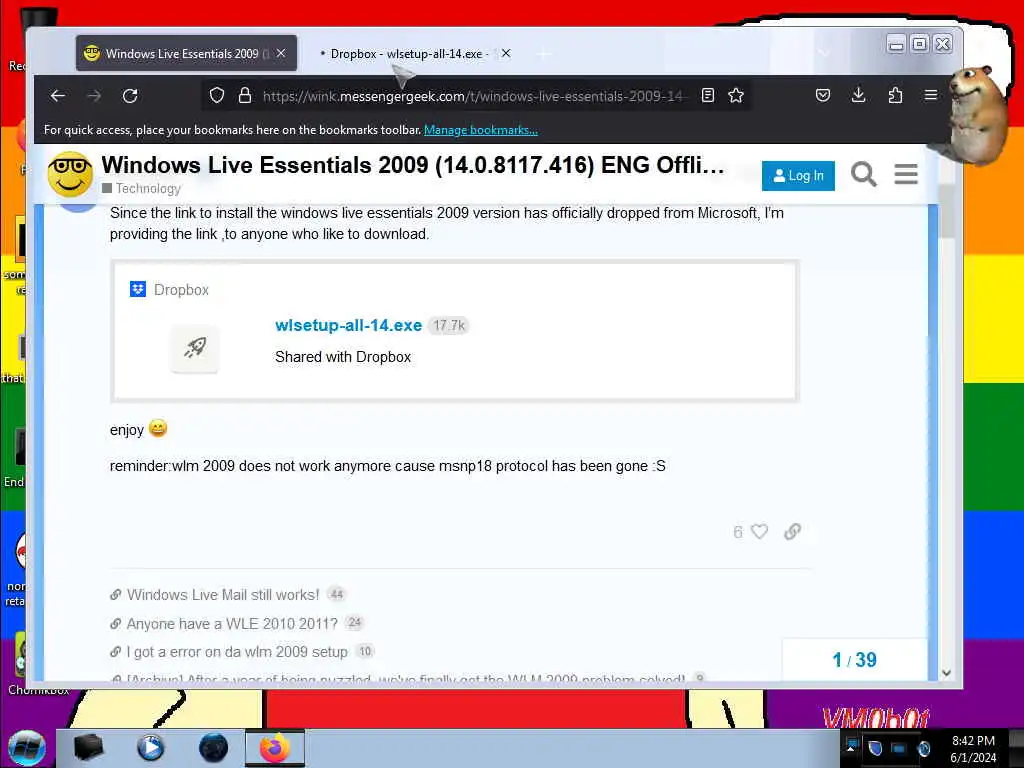This screenshot has width=1024, height=768.
Task: Click the topic title heading
Action: pyautogui.click(x=413, y=165)
